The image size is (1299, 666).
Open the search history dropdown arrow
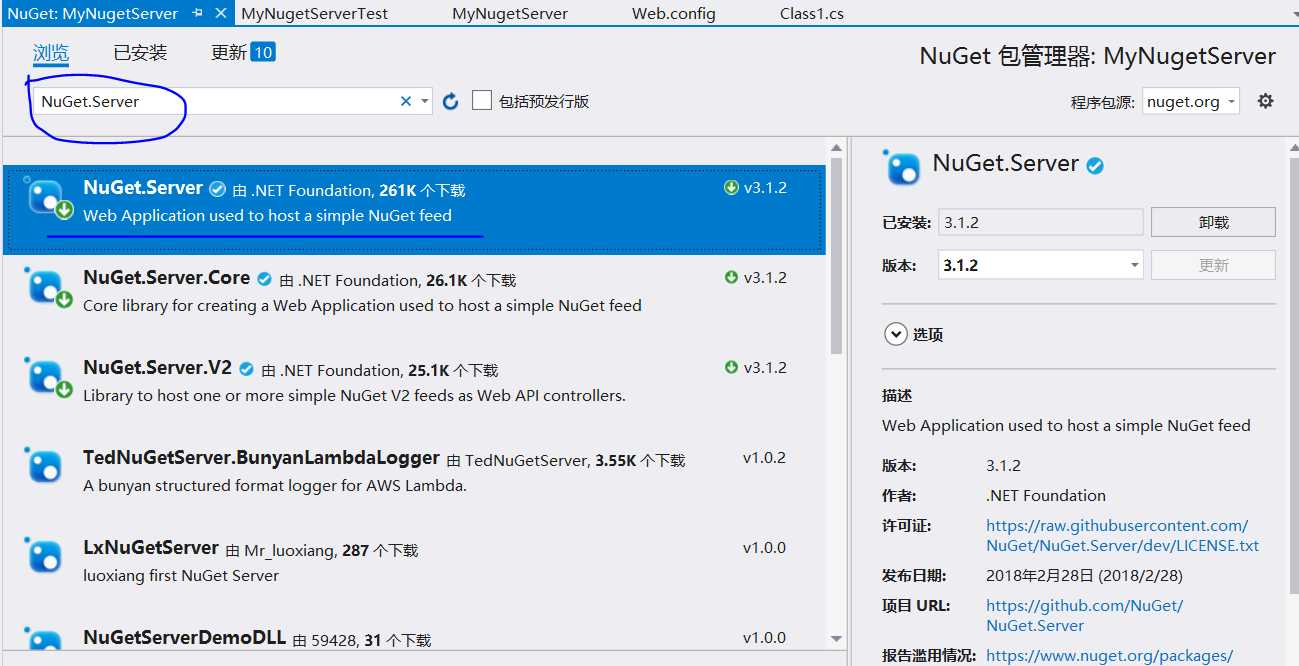click(425, 101)
